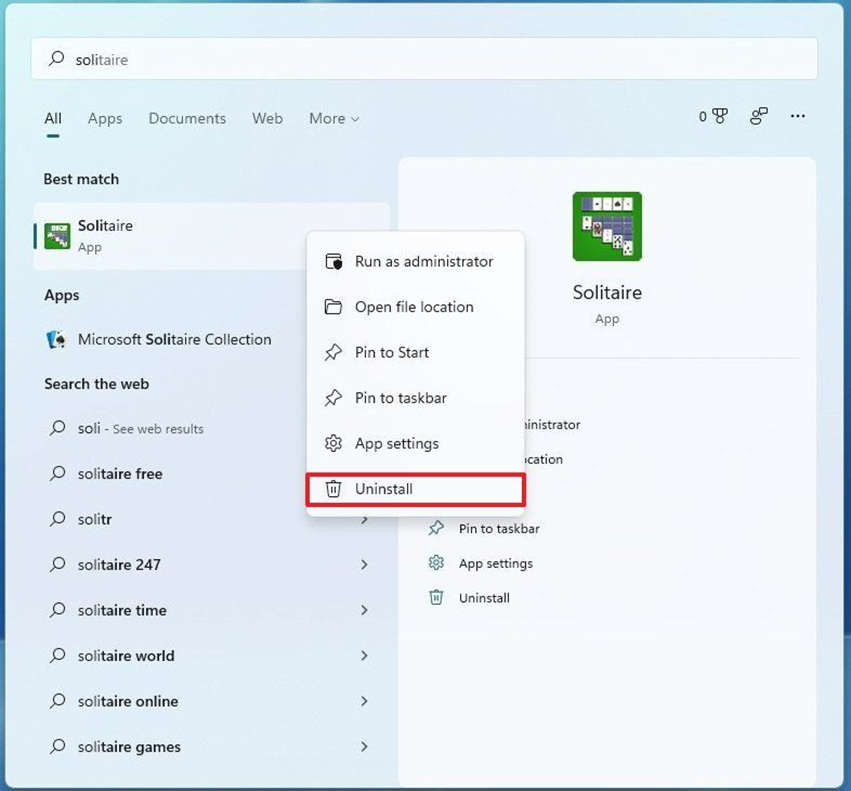Switch to the Web tab
Screen dimensions: 851x791
point(267,118)
